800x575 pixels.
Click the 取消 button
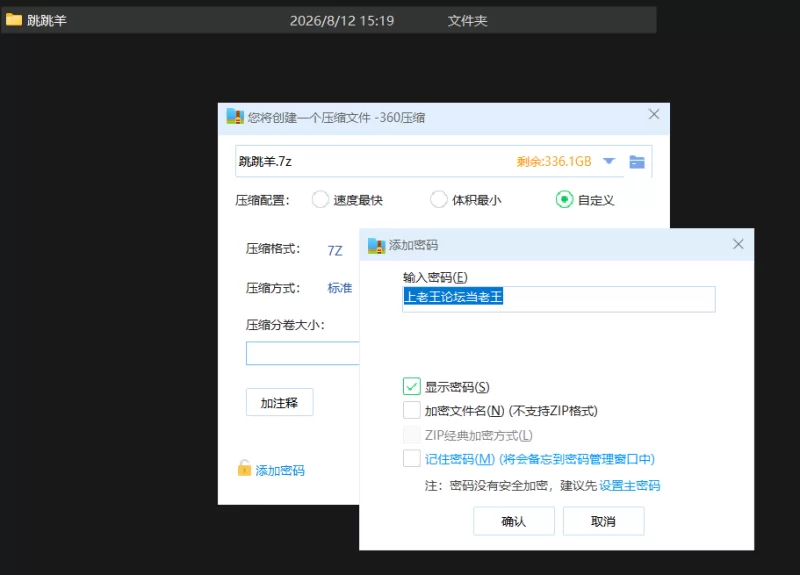tap(604, 521)
